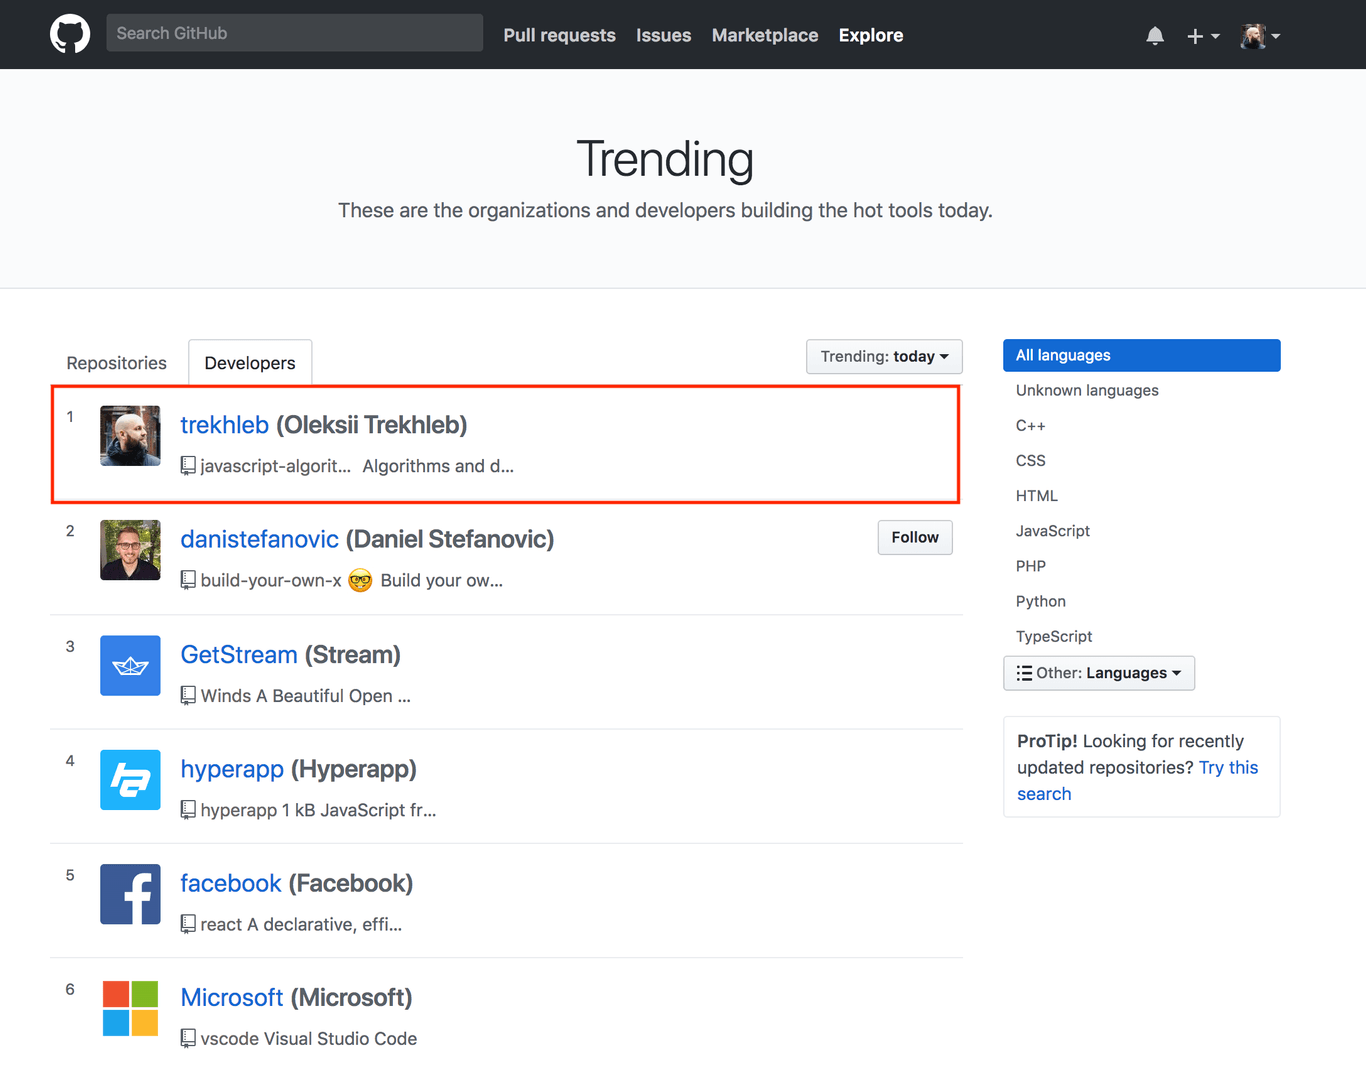Filter trending by Python
The width and height of the screenshot is (1366, 1065).
point(1040,600)
